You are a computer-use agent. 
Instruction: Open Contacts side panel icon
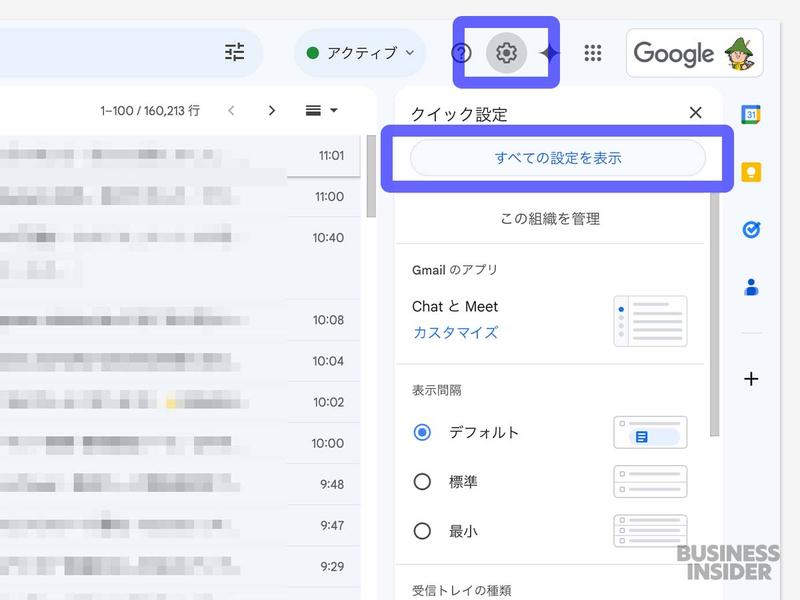(751, 287)
